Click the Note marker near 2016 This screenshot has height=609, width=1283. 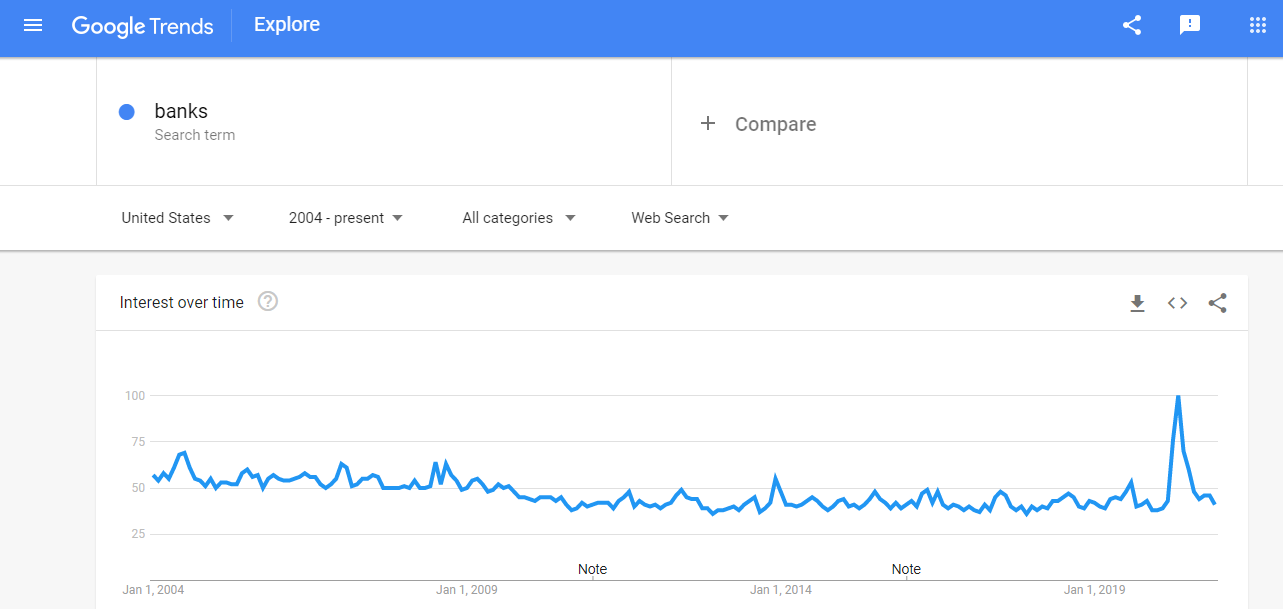(x=906, y=569)
